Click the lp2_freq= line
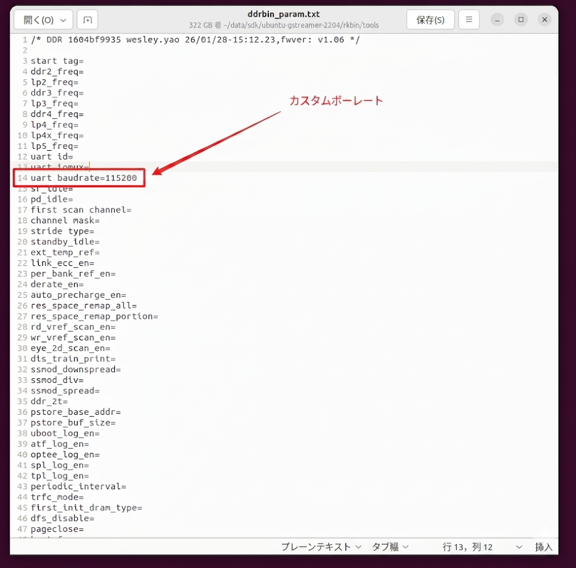The image size is (576, 568). [x=54, y=82]
